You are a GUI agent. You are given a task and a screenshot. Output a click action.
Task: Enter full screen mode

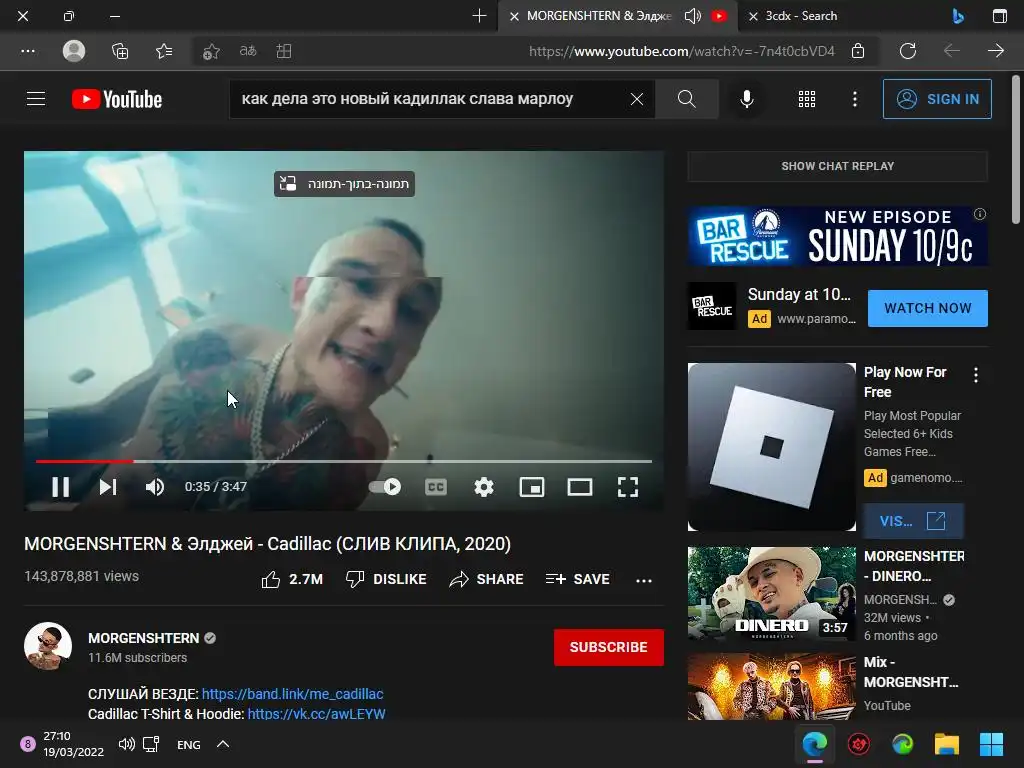click(x=628, y=487)
